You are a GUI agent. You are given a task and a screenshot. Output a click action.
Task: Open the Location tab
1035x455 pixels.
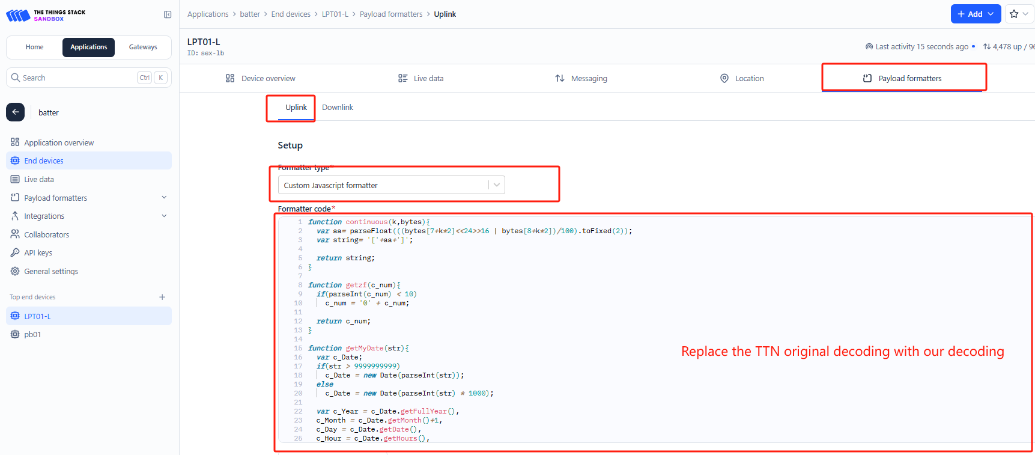741,78
